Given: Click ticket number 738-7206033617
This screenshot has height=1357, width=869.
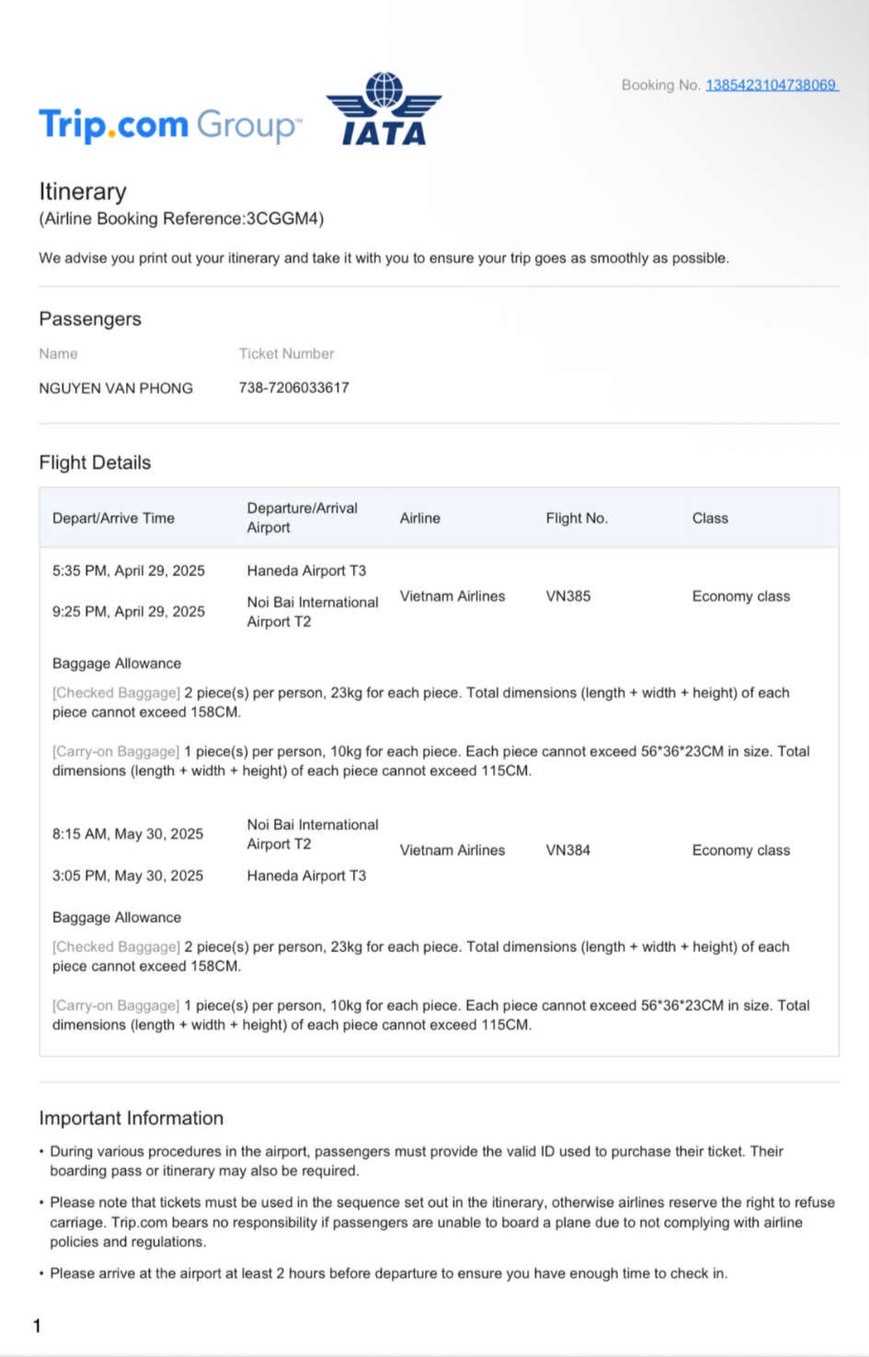Looking at the screenshot, I should [x=294, y=388].
